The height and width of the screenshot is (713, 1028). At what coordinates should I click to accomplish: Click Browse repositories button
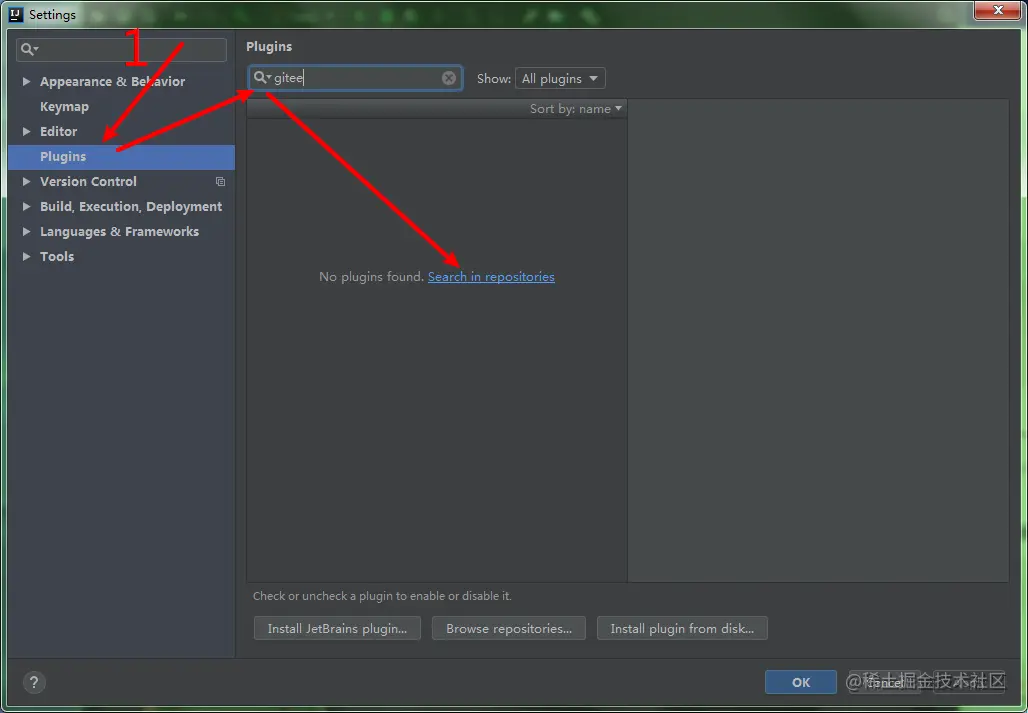click(x=509, y=628)
